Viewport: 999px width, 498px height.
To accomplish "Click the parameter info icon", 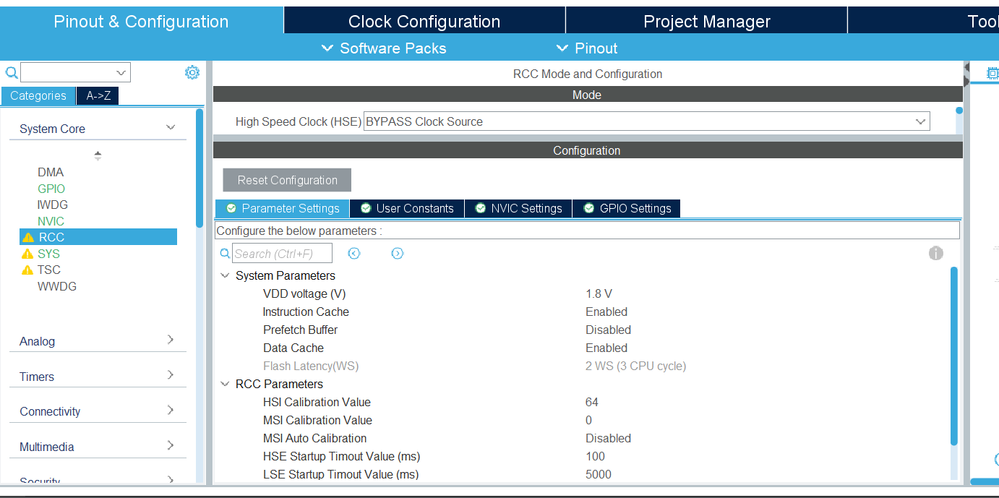I will tap(935, 253).
